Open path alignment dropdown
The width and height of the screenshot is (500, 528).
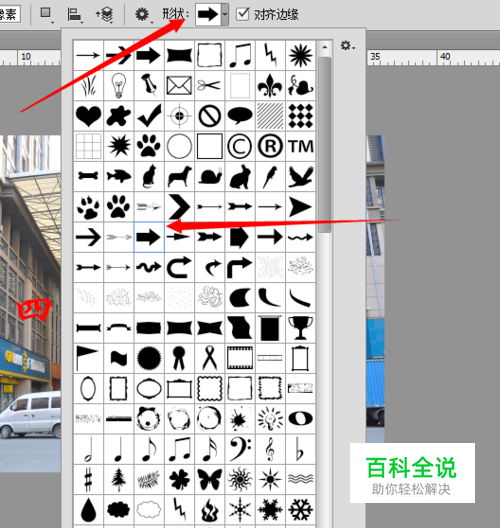pos(75,15)
